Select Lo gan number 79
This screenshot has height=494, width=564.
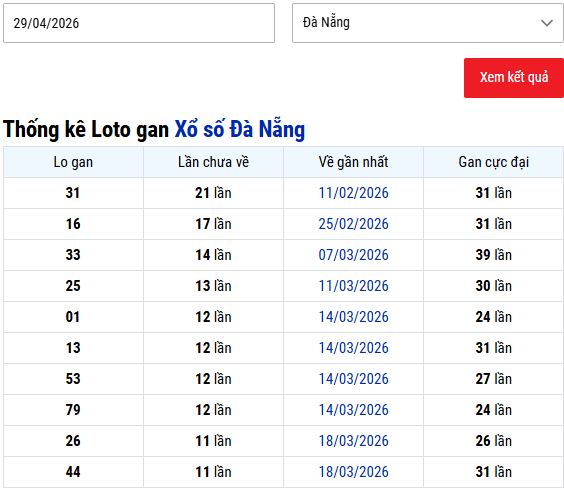[73, 409]
